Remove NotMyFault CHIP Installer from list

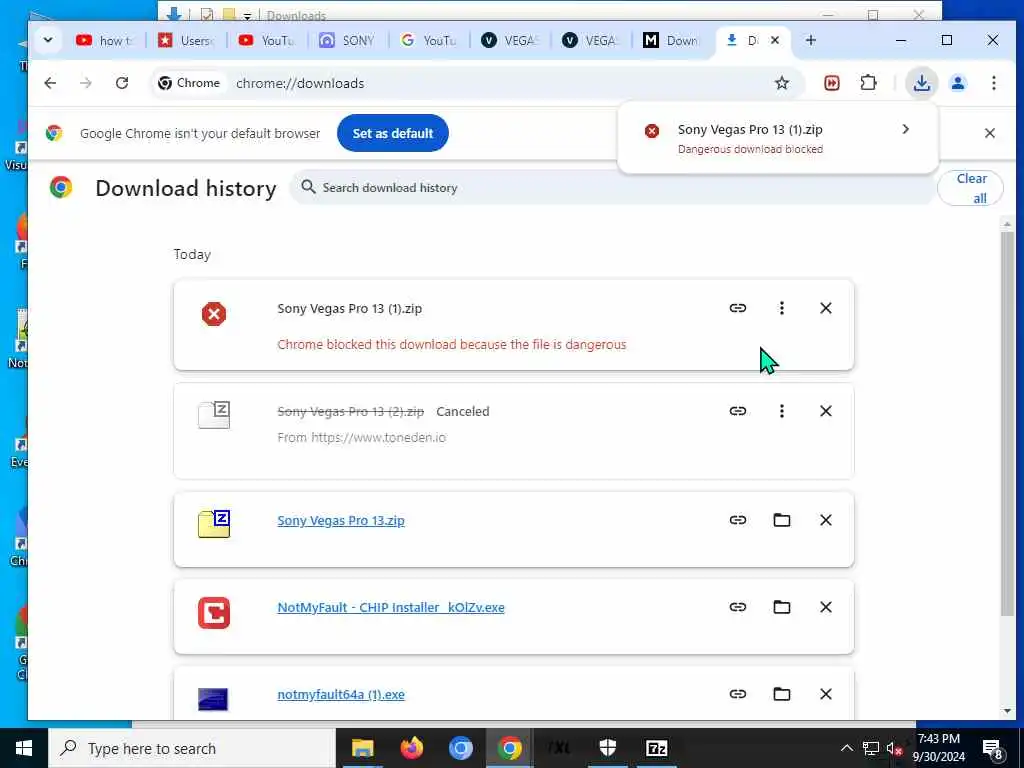(x=825, y=607)
